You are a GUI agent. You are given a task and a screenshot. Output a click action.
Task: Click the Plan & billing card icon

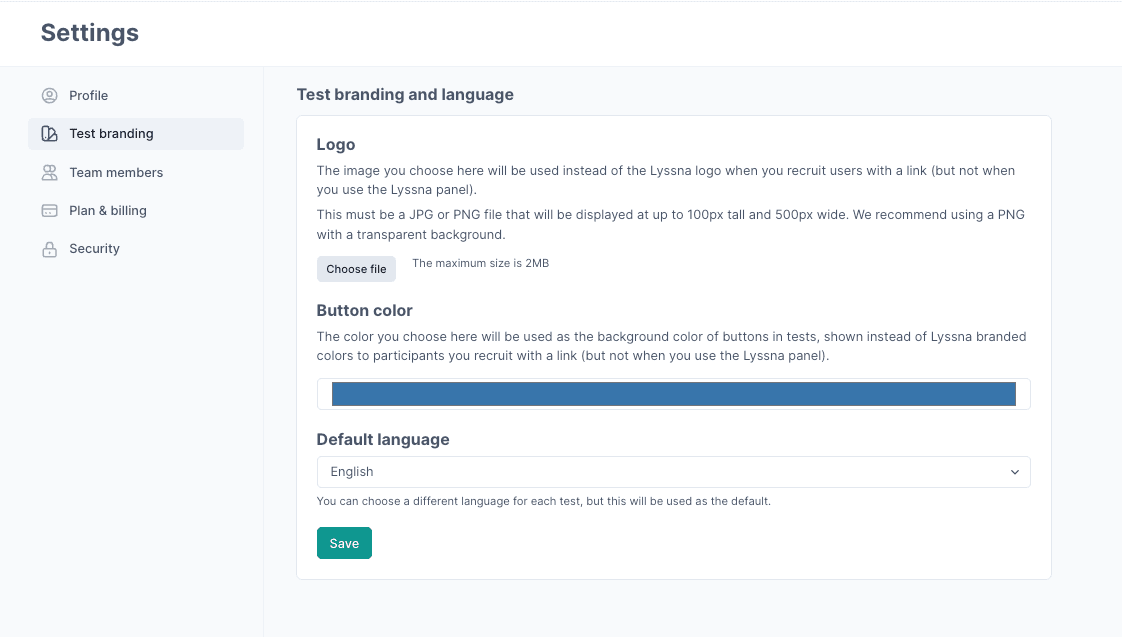(x=49, y=211)
